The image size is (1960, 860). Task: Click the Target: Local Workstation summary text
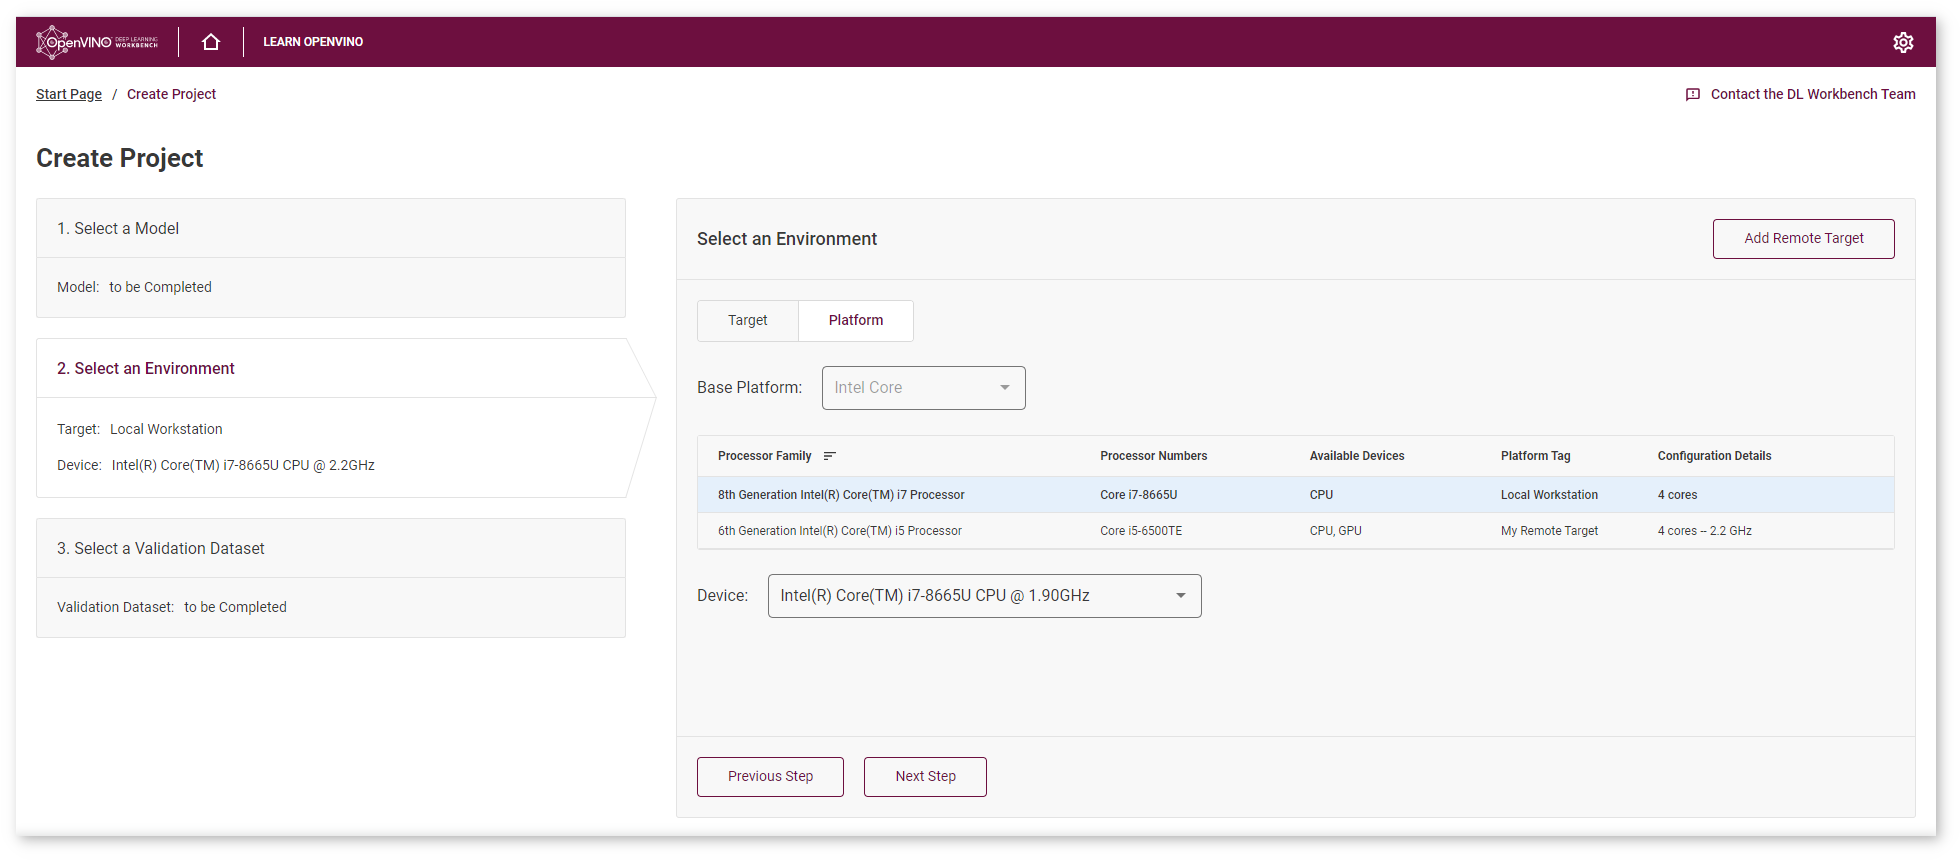point(139,430)
